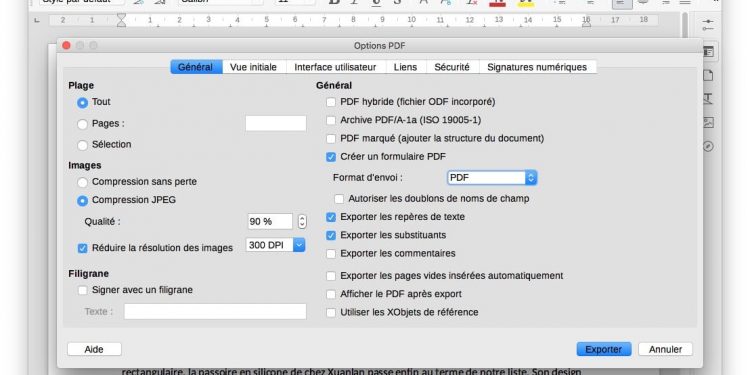Click the tab stop type selector on ruler
750x375 pixels.
tap(37, 21)
